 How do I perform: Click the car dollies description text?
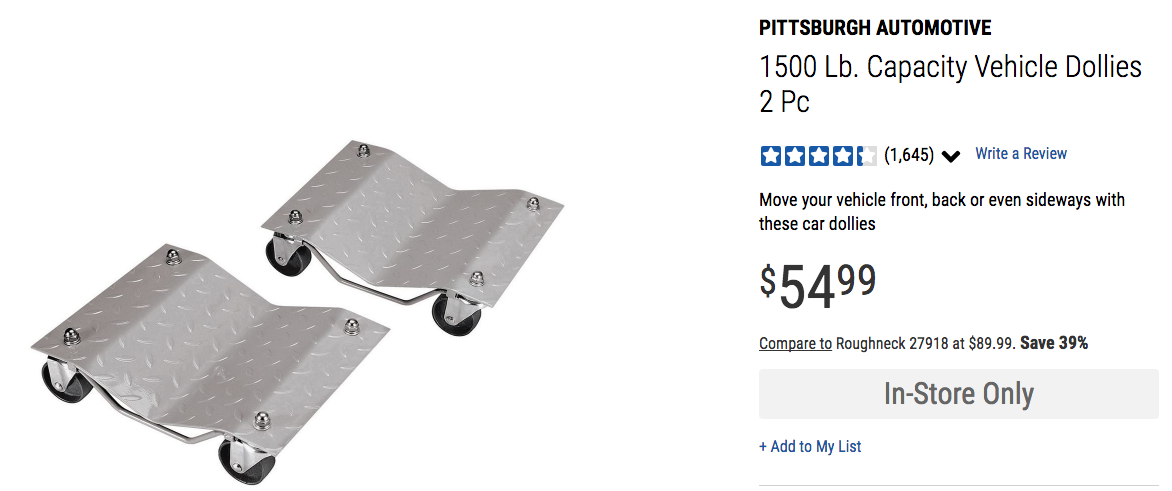pyautogui.click(x=941, y=211)
